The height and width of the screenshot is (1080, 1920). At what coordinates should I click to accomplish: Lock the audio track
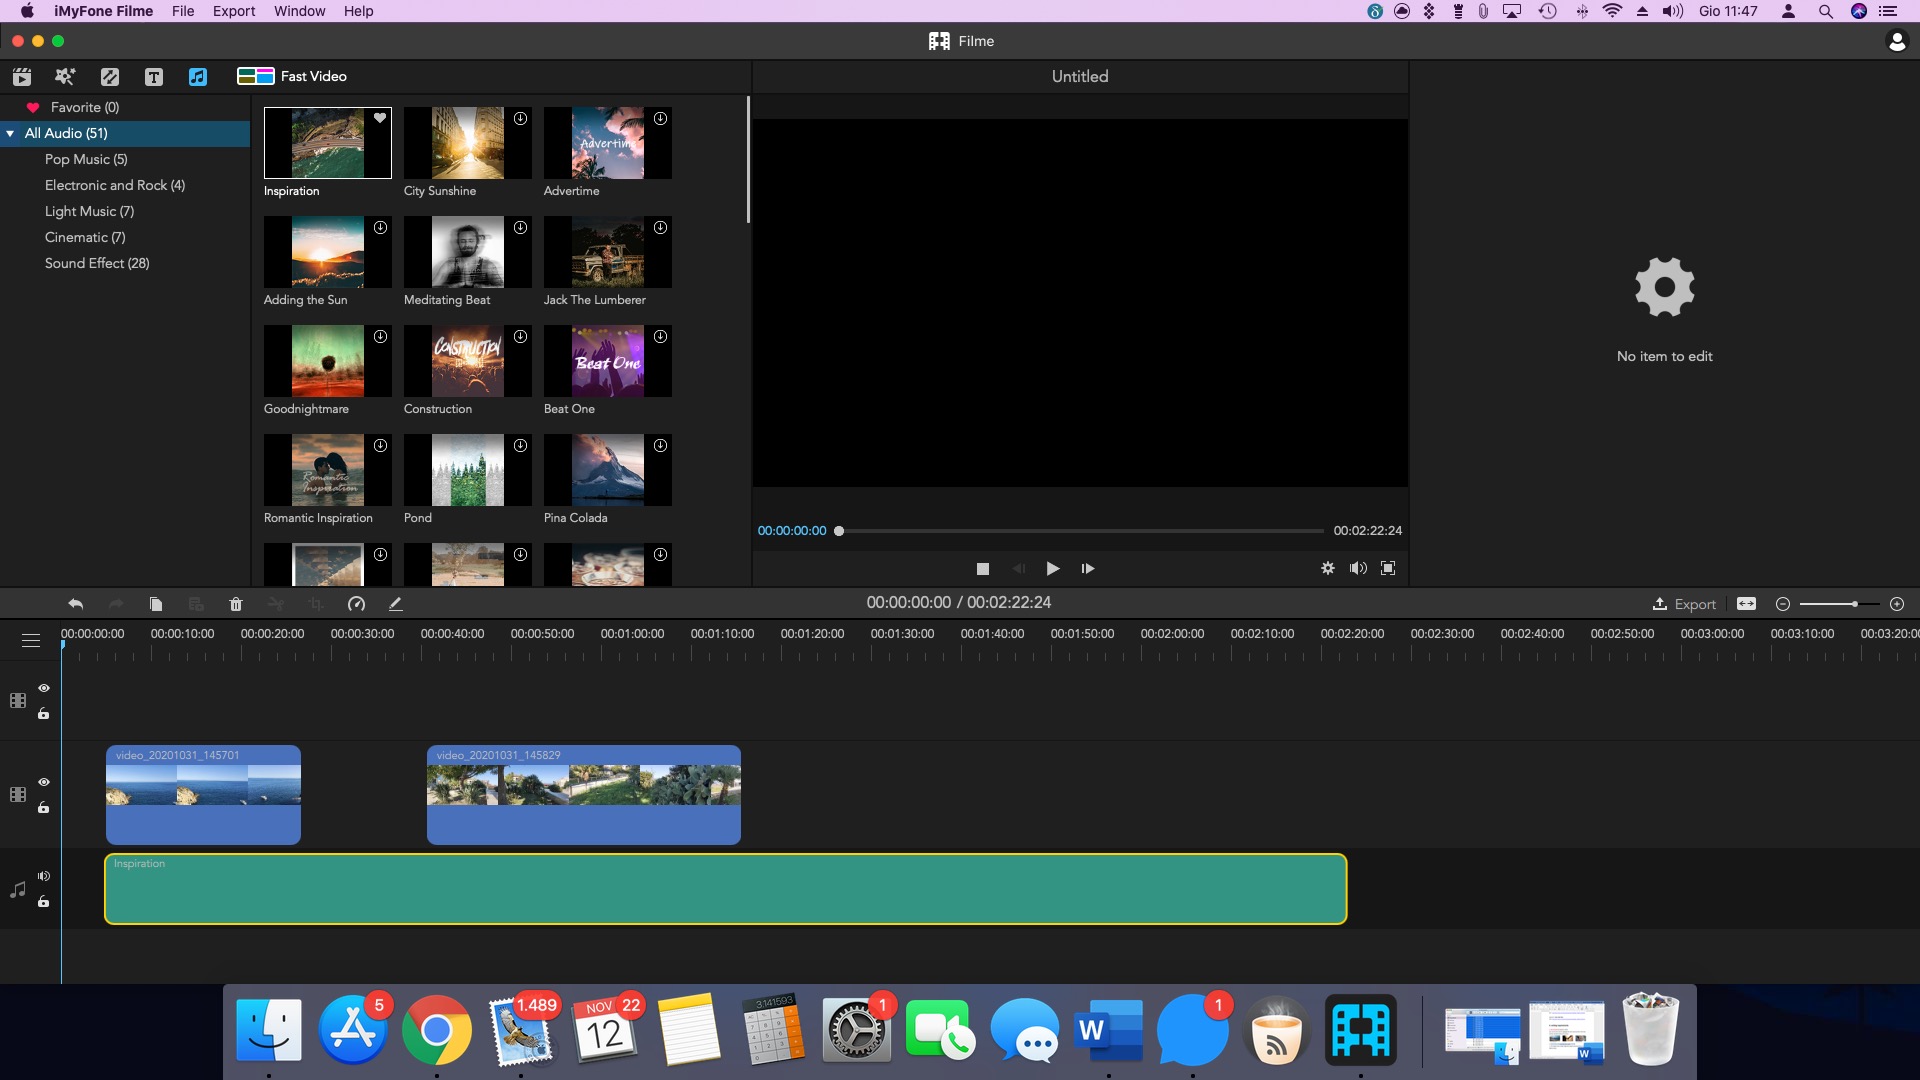pyautogui.click(x=44, y=902)
